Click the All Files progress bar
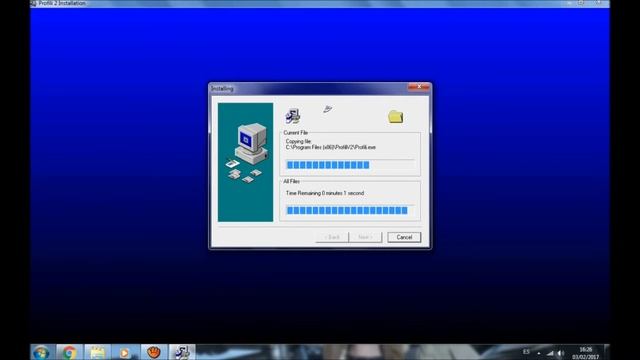Viewport: 640px width, 360px height. tap(350, 210)
